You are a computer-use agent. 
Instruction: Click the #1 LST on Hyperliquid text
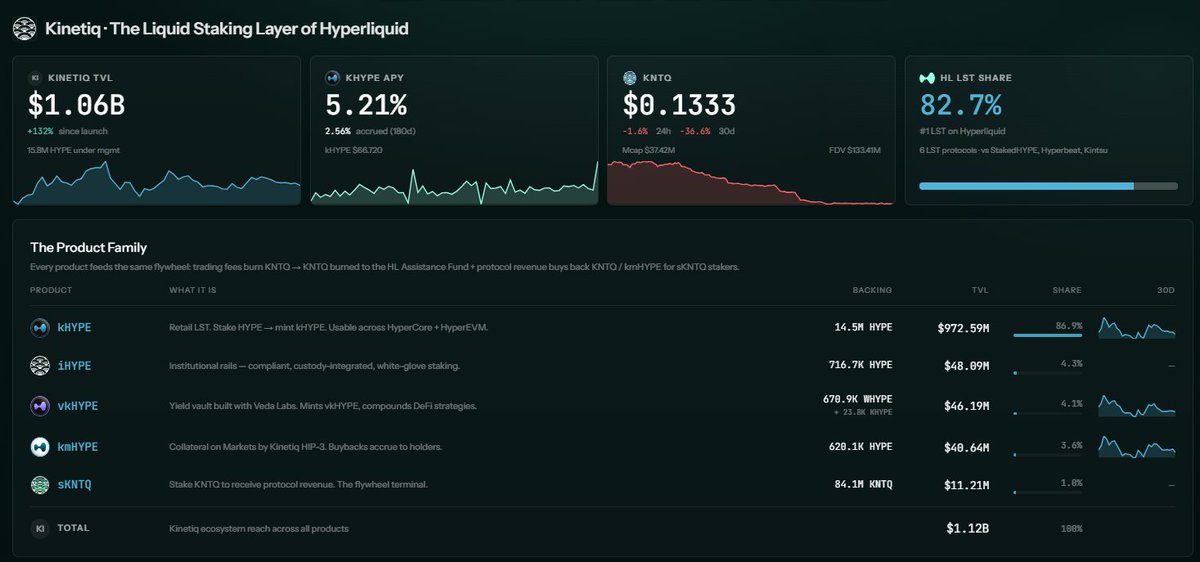963,131
